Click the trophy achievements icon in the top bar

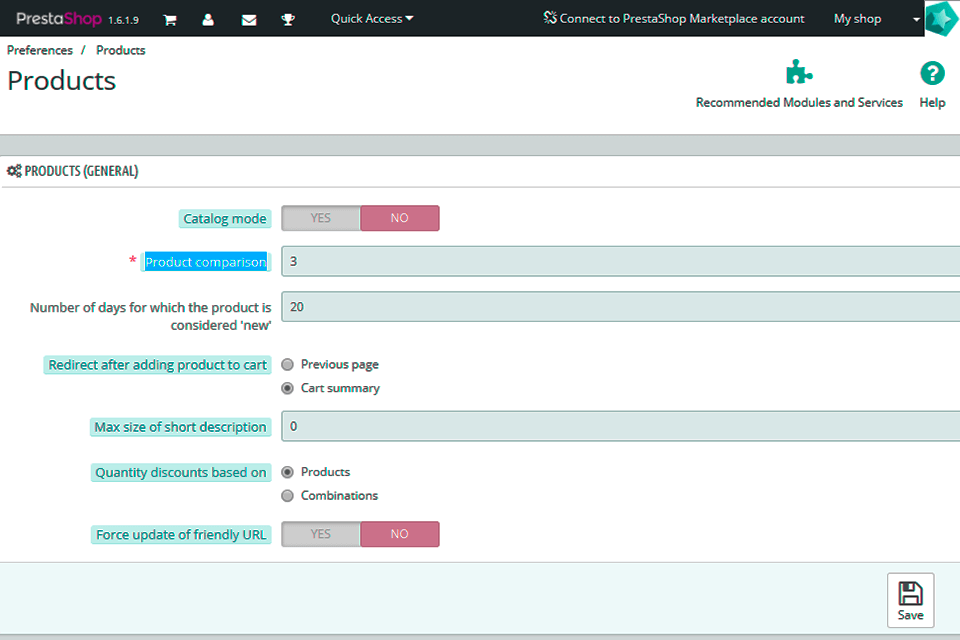(288, 18)
